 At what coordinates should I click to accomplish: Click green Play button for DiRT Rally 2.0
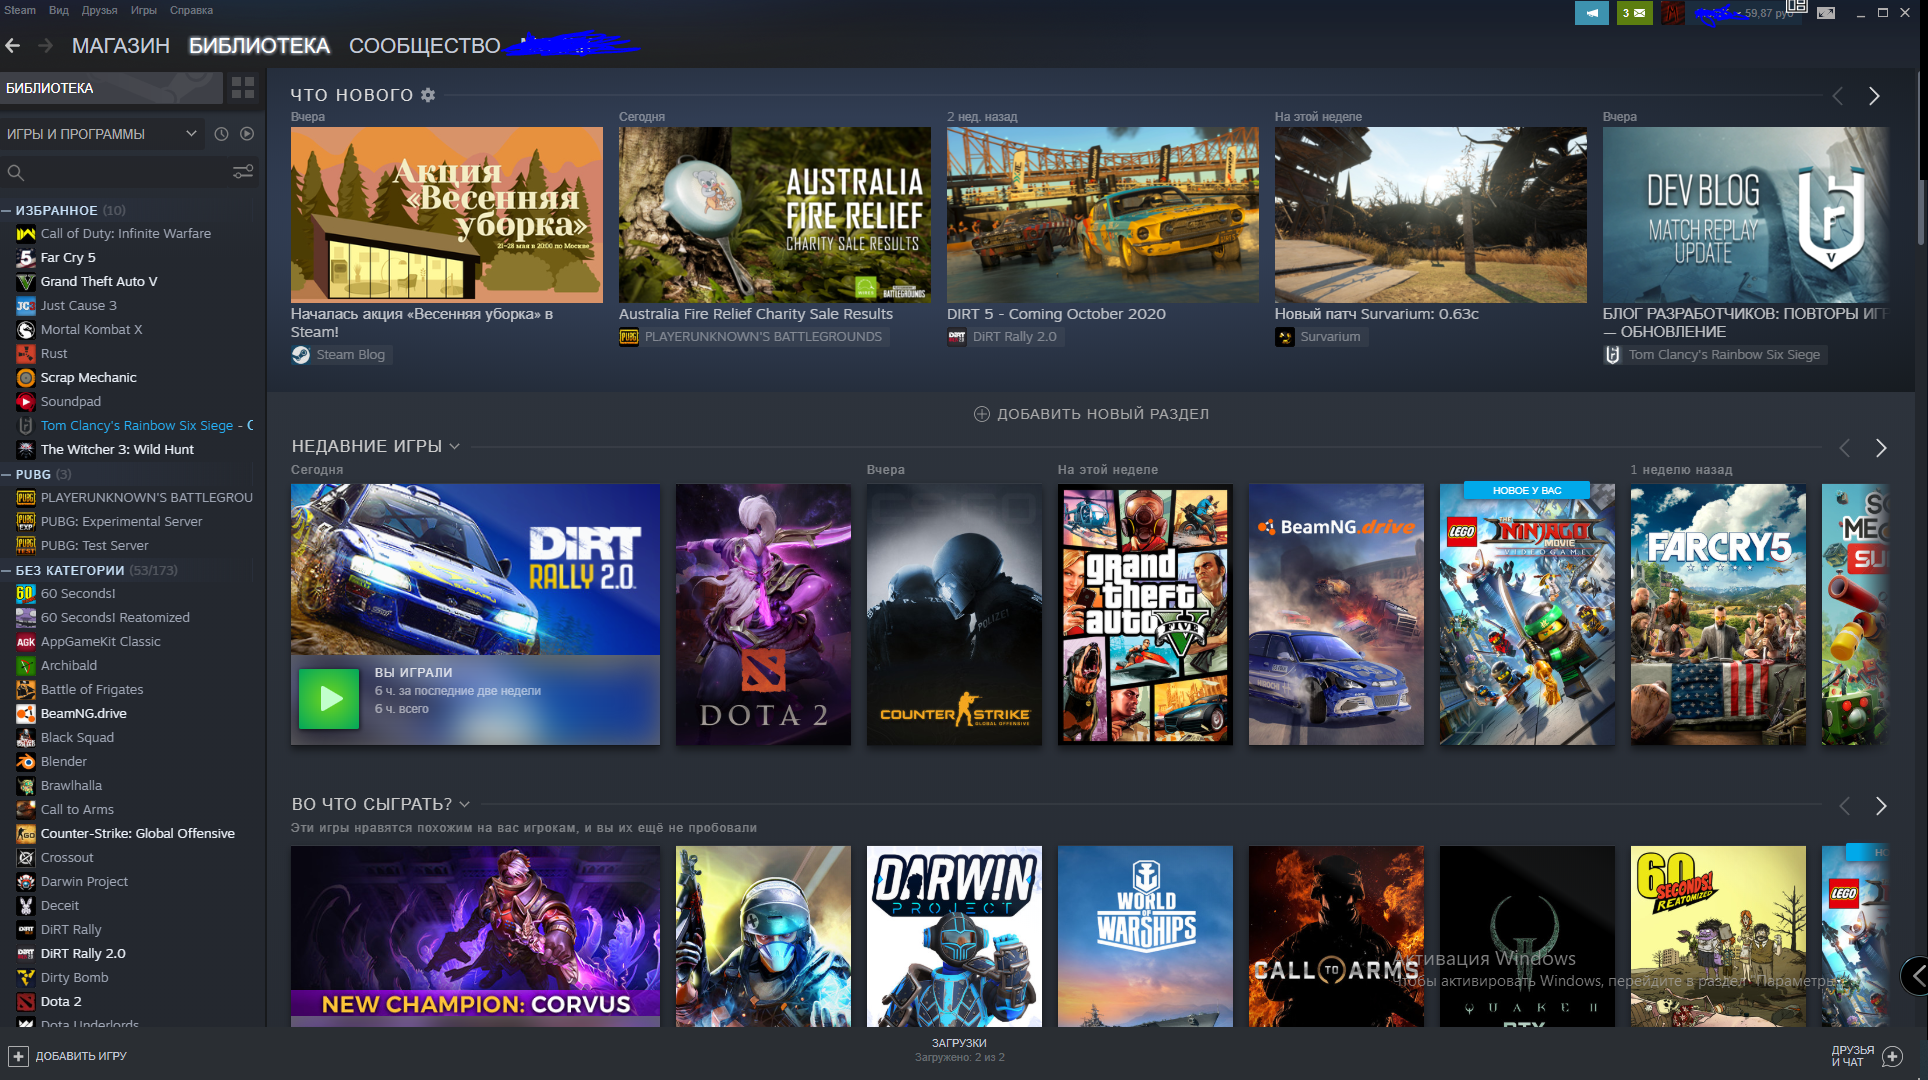pos(329,699)
